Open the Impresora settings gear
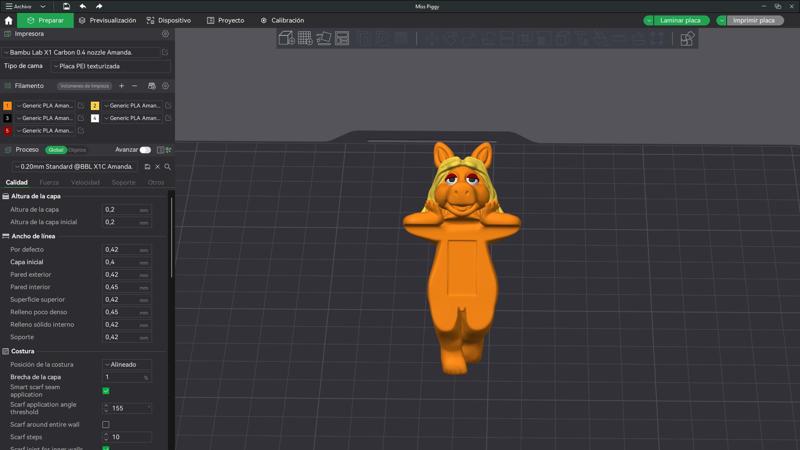Screen dimensions: 800x450 (x=165, y=34)
